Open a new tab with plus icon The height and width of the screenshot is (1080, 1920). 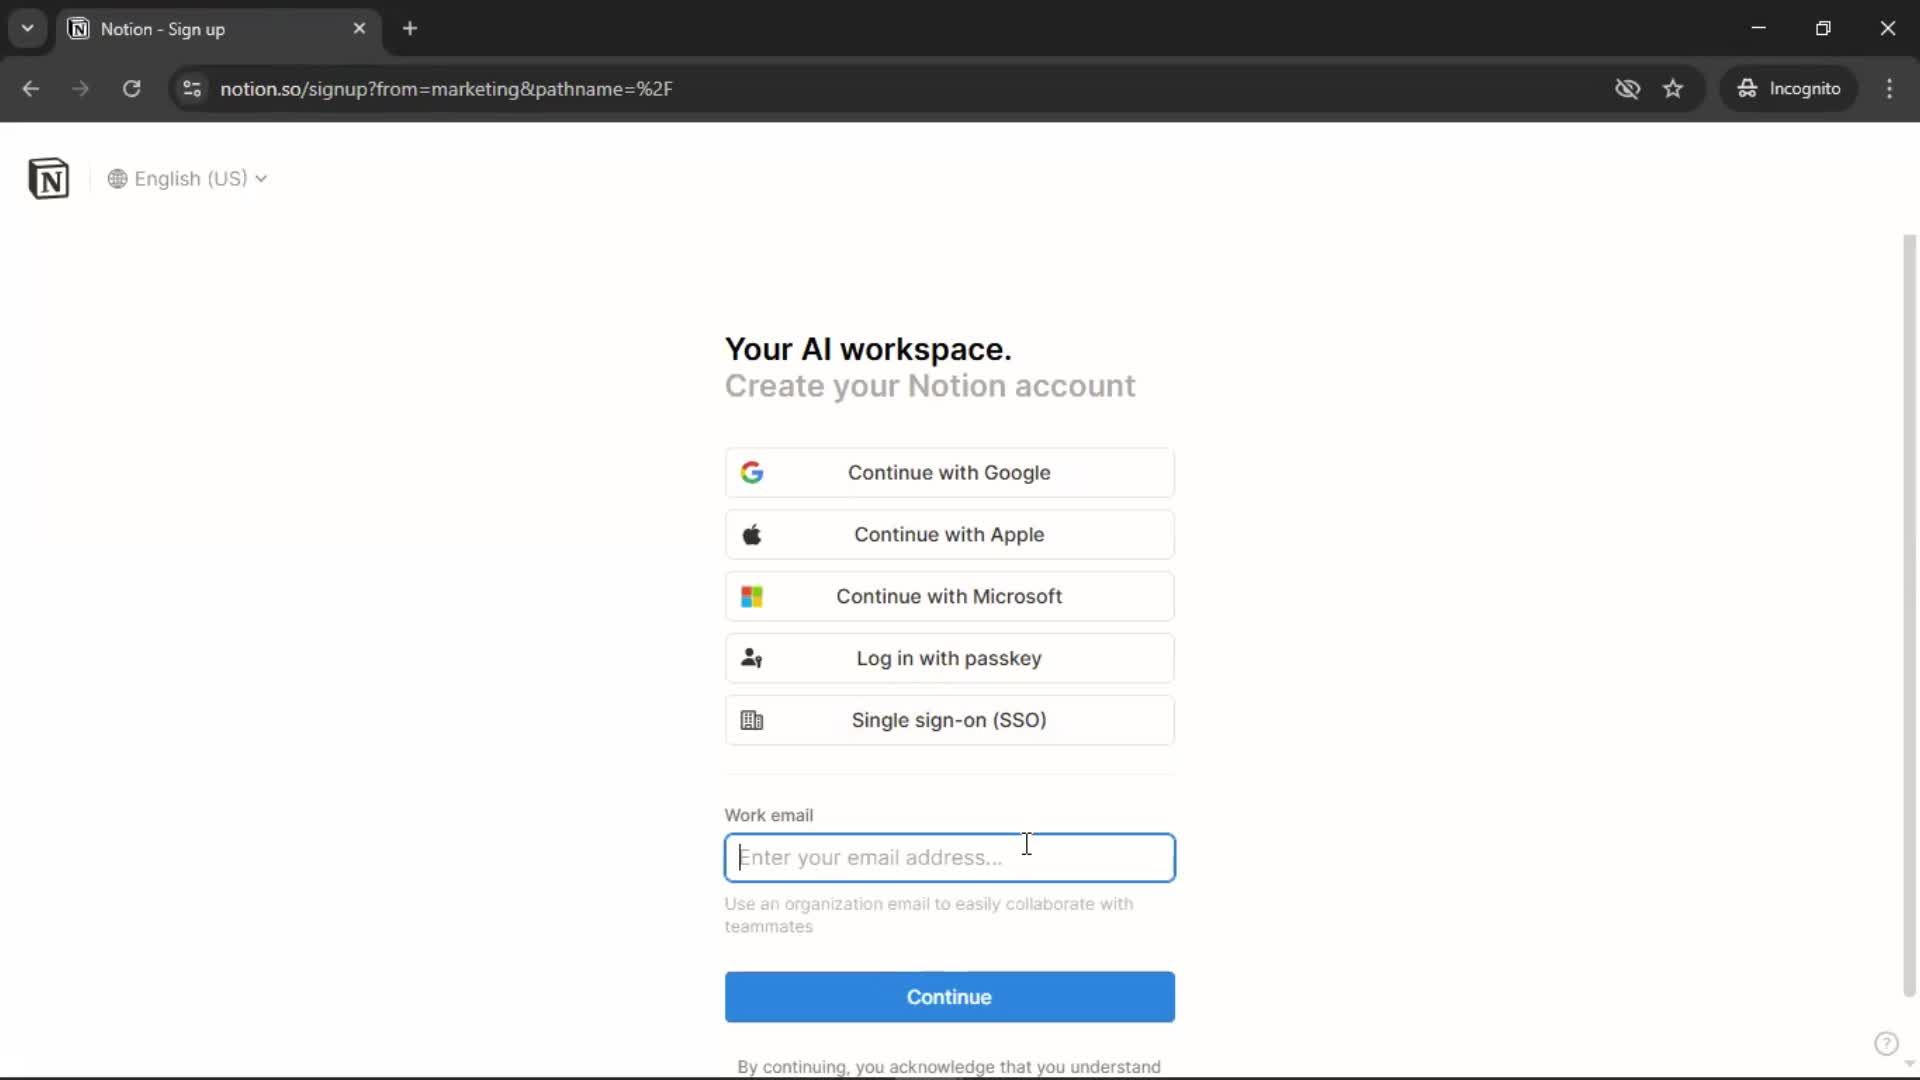click(410, 29)
